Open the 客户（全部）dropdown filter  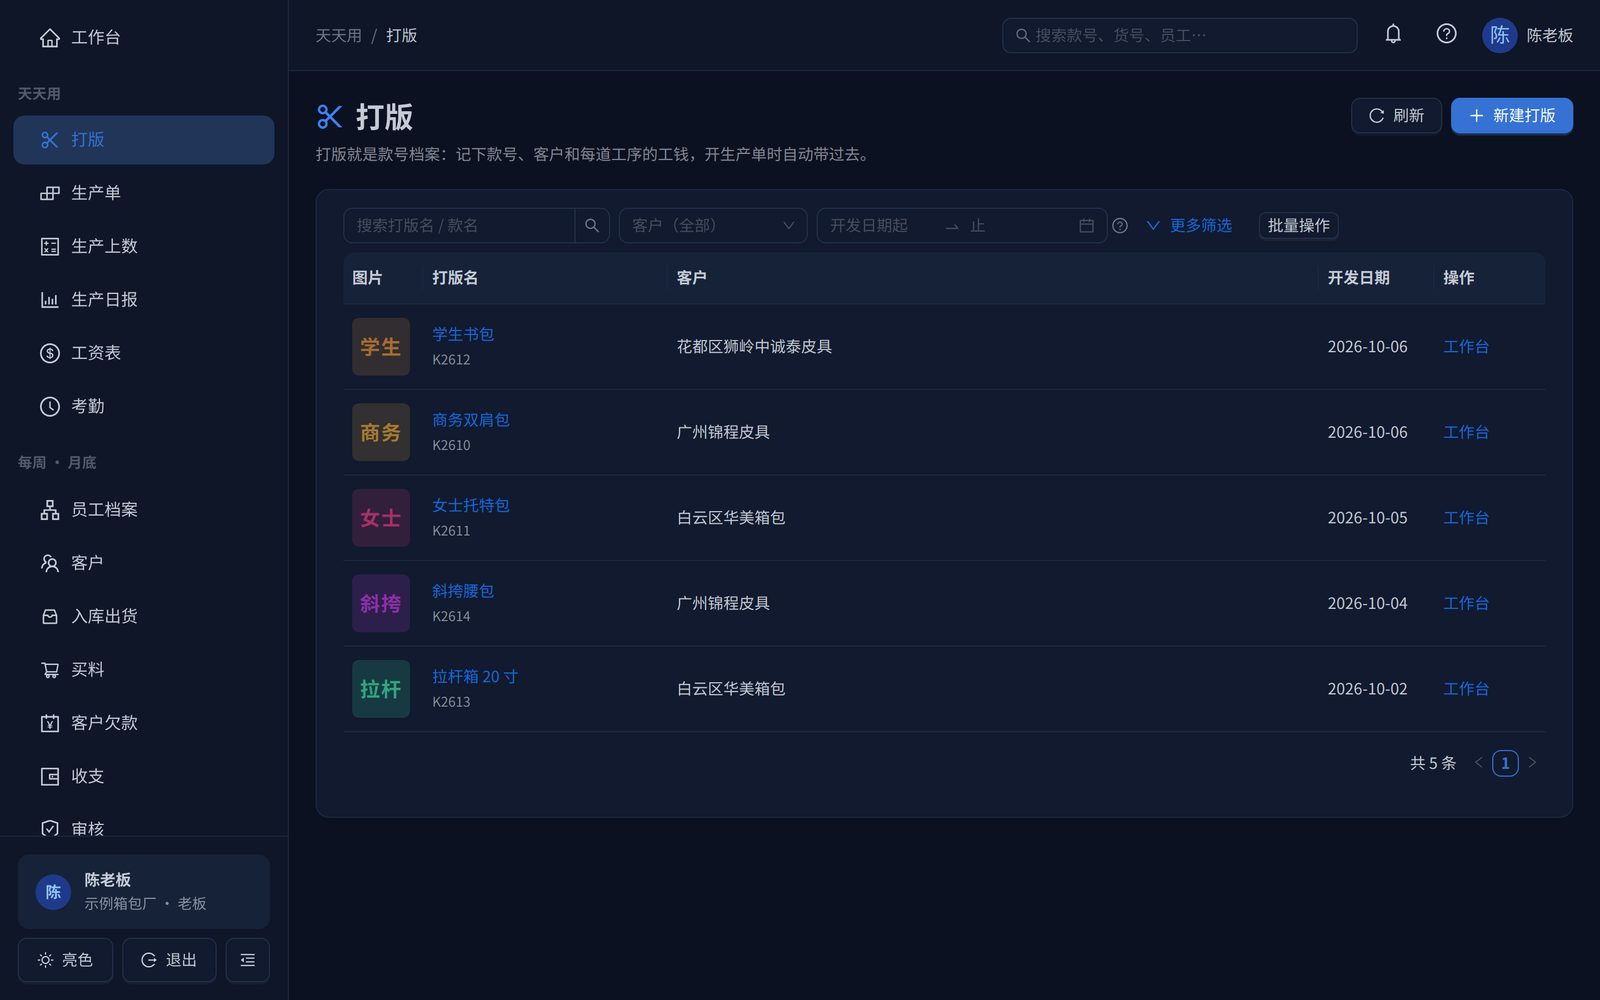713,226
